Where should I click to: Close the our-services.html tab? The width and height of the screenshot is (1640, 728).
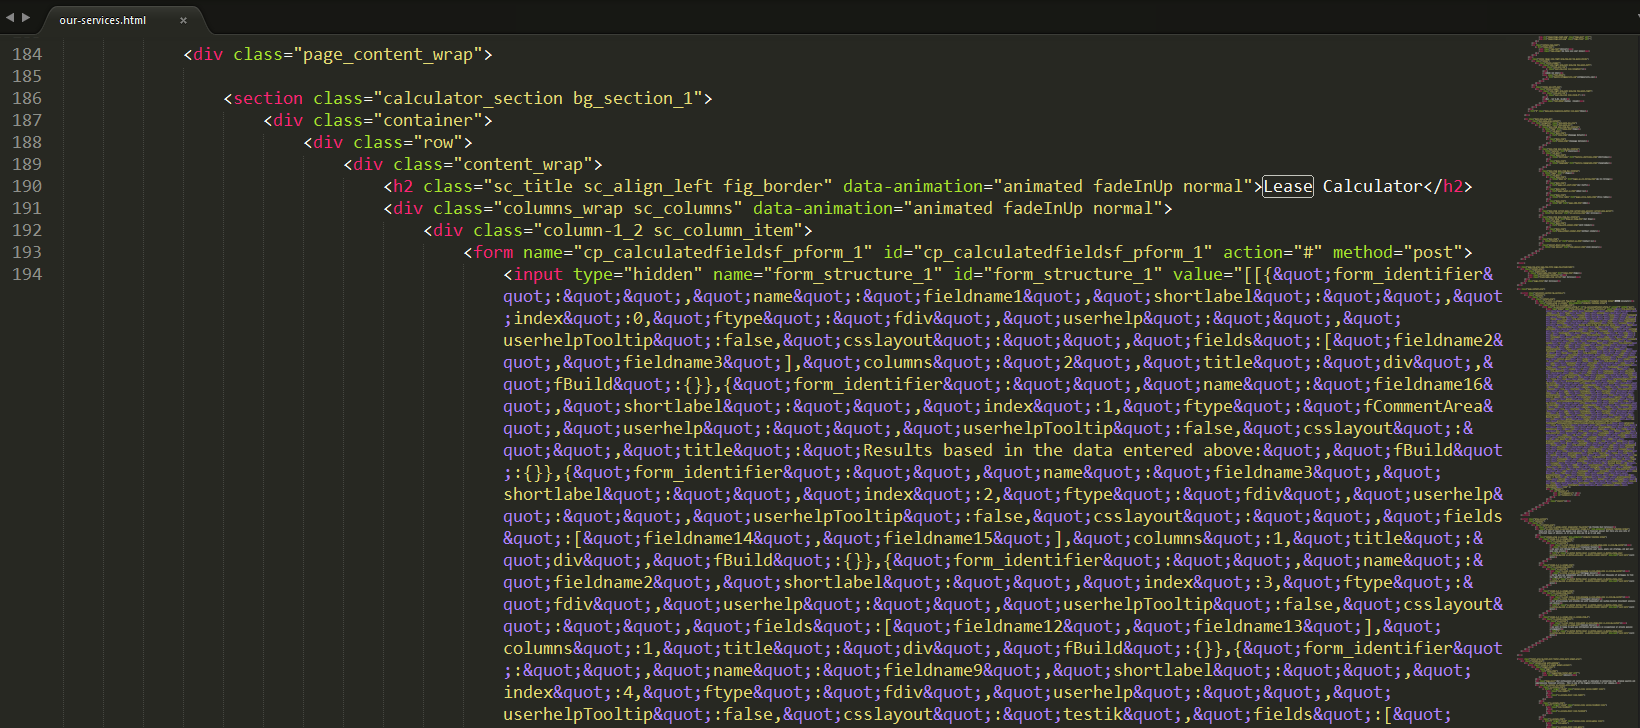click(x=183, y=20)
